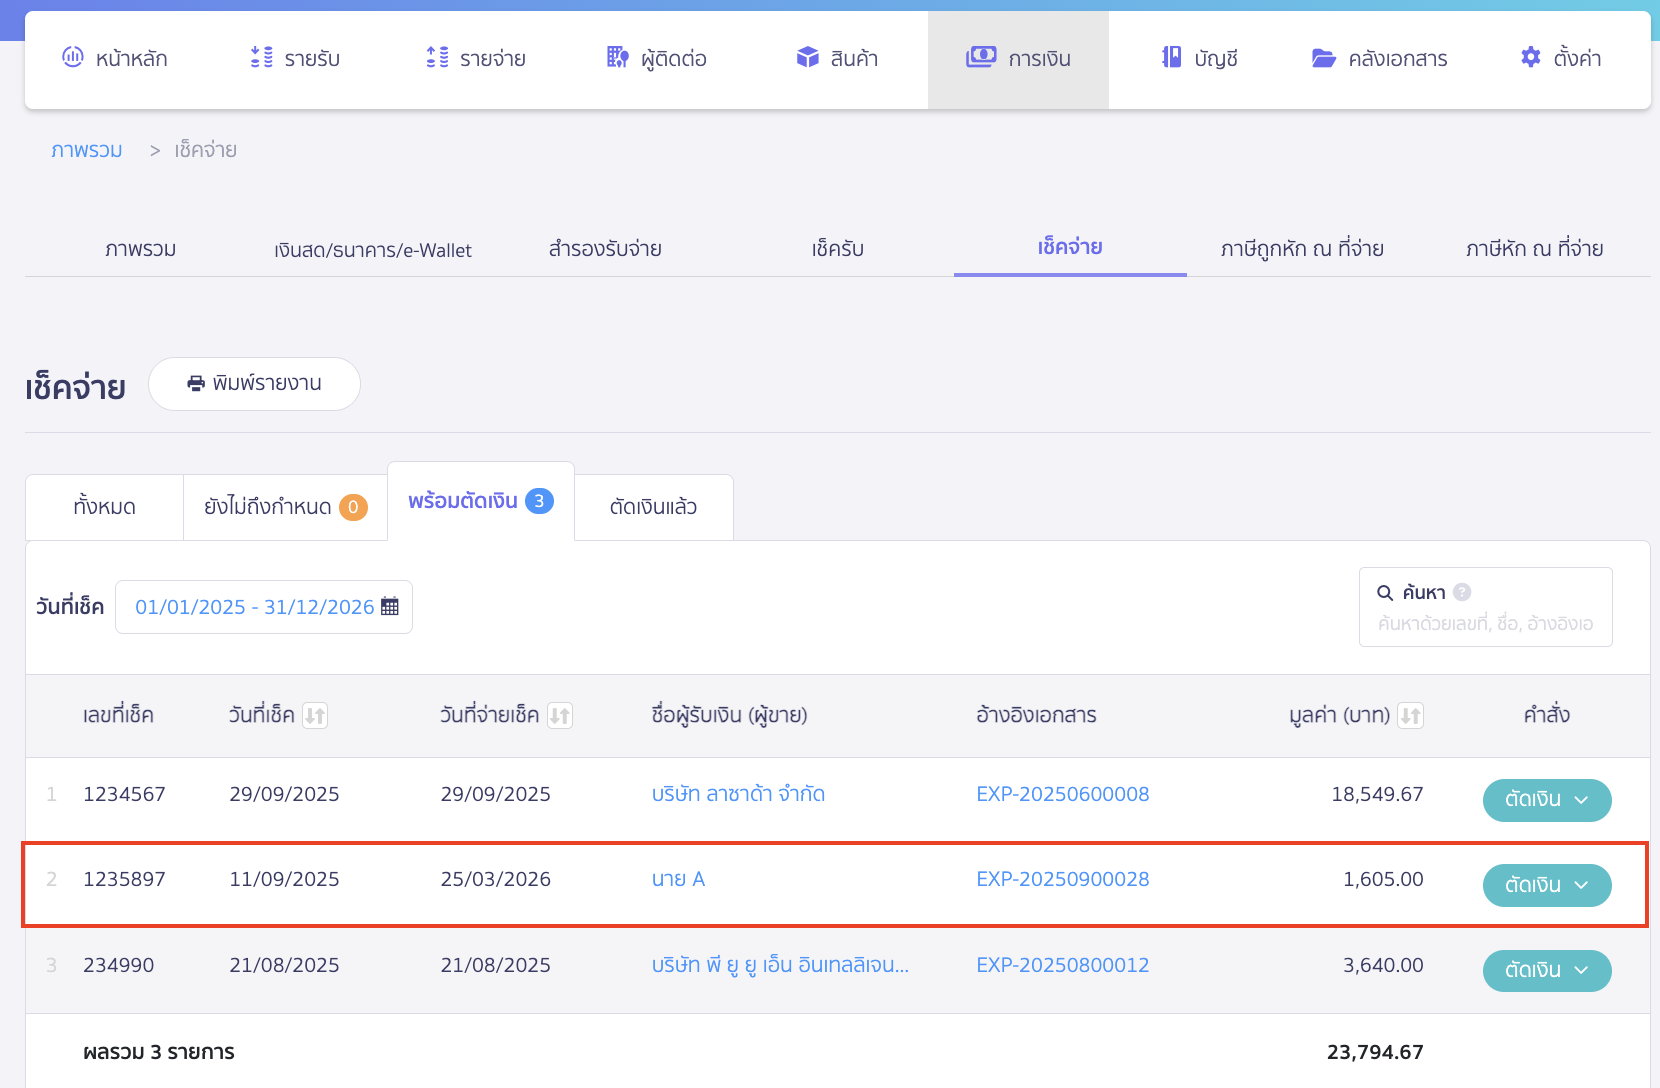This screenshot has height=1088, width=1660.
Task: Sort by cheque date column
Action: [x=315, y=716]
